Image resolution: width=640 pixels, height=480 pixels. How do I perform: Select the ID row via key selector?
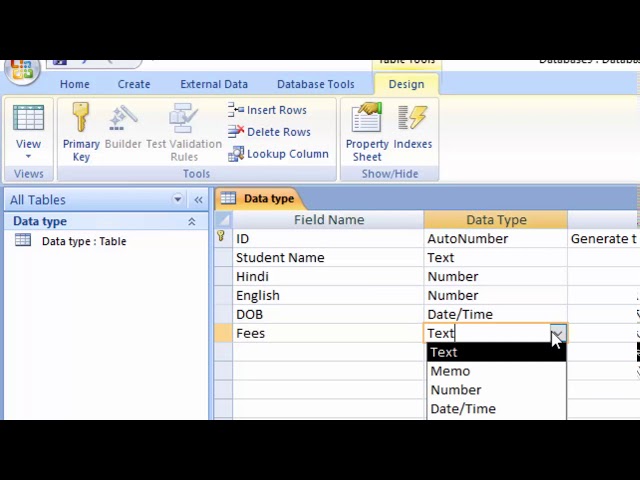223,238
